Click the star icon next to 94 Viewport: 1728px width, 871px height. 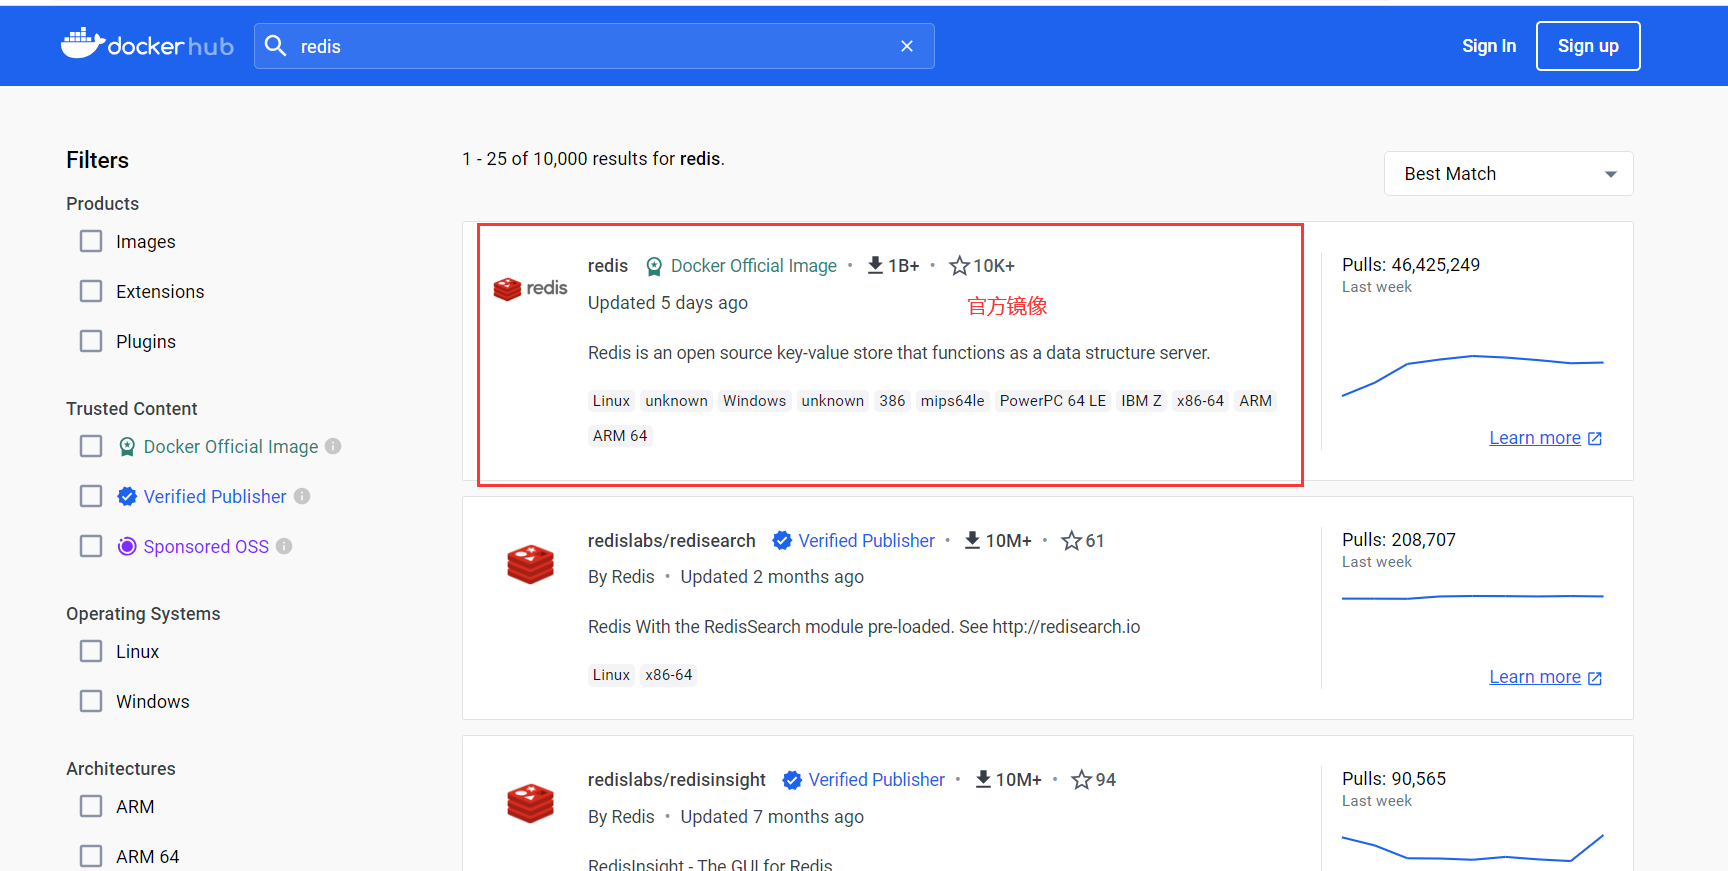1081,780
